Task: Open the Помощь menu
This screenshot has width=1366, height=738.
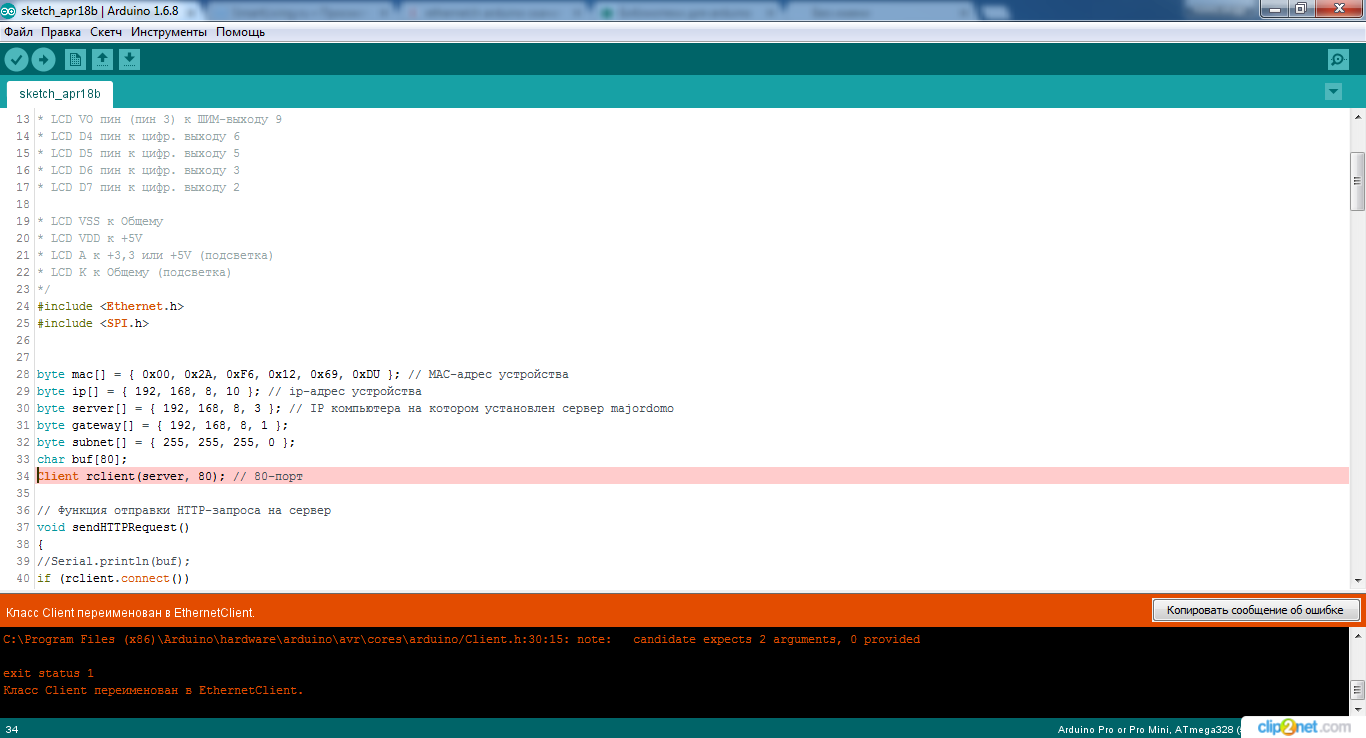Action: (x=241, y=32)
